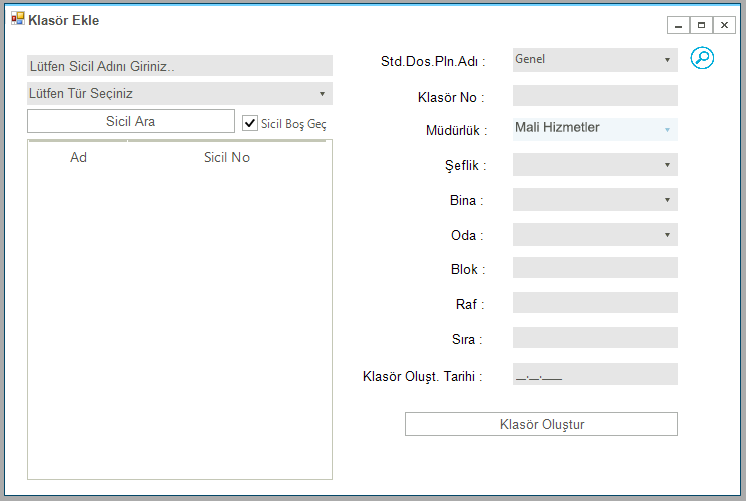Click the Sicil No column header

coord(227,157)
